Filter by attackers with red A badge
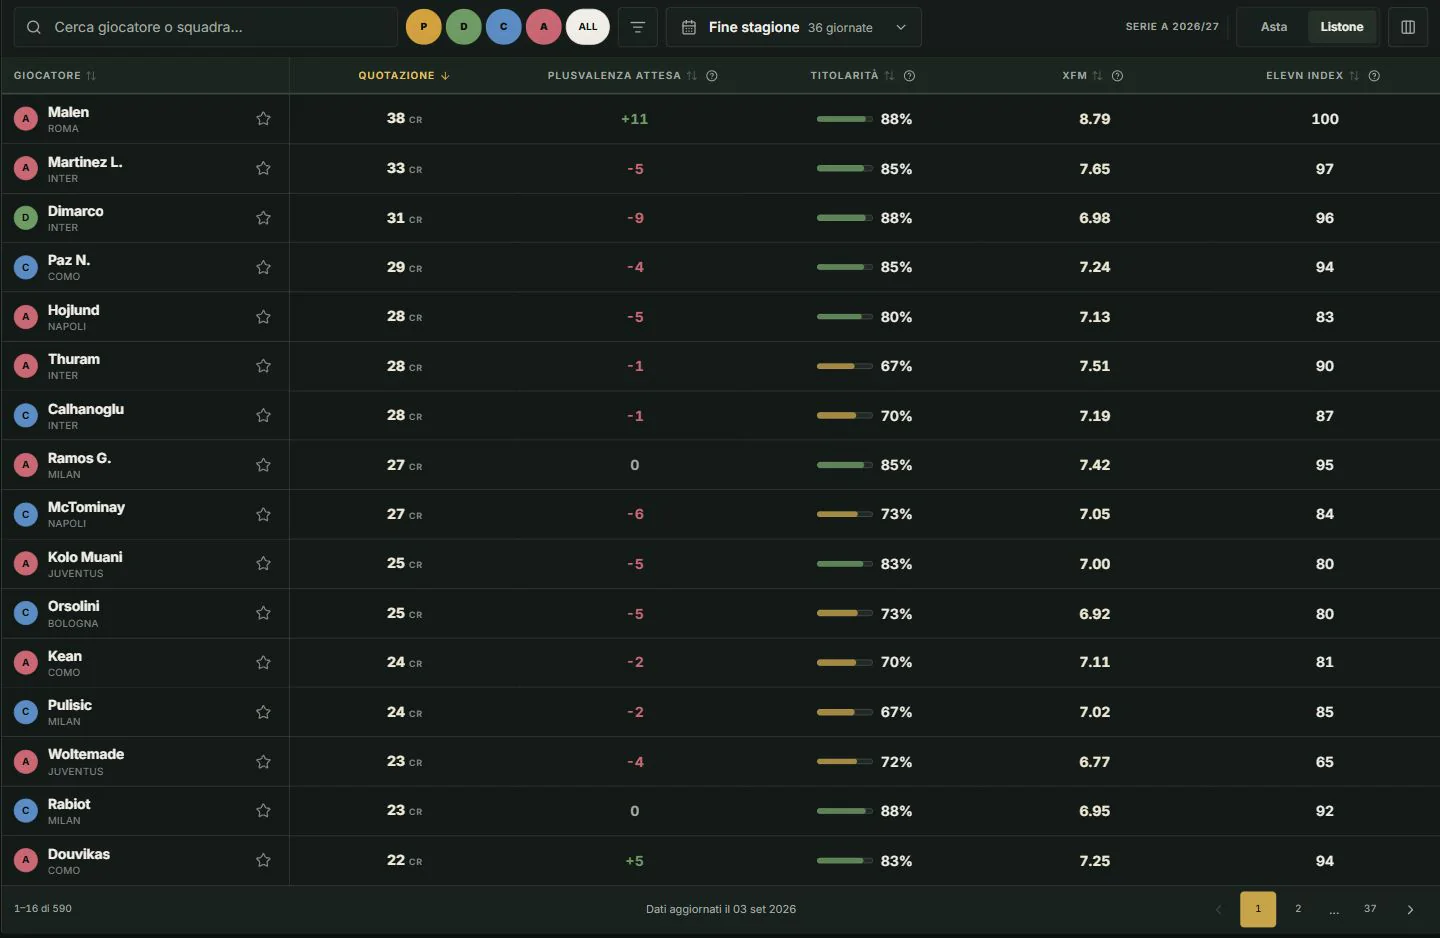 click(x=544, y=27)
